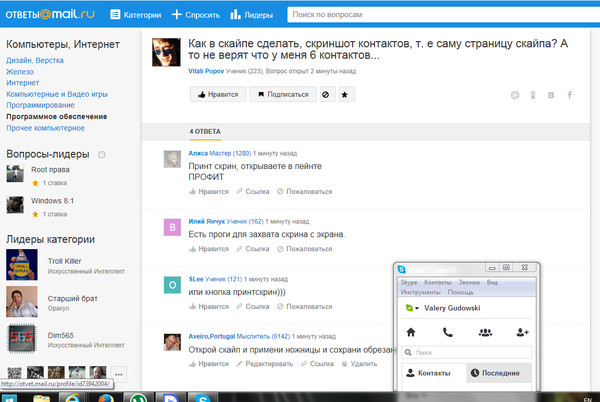Open the file explorer taskbar icon
The width and height of the screenshot is (600, 402).
tap(42, 398)
